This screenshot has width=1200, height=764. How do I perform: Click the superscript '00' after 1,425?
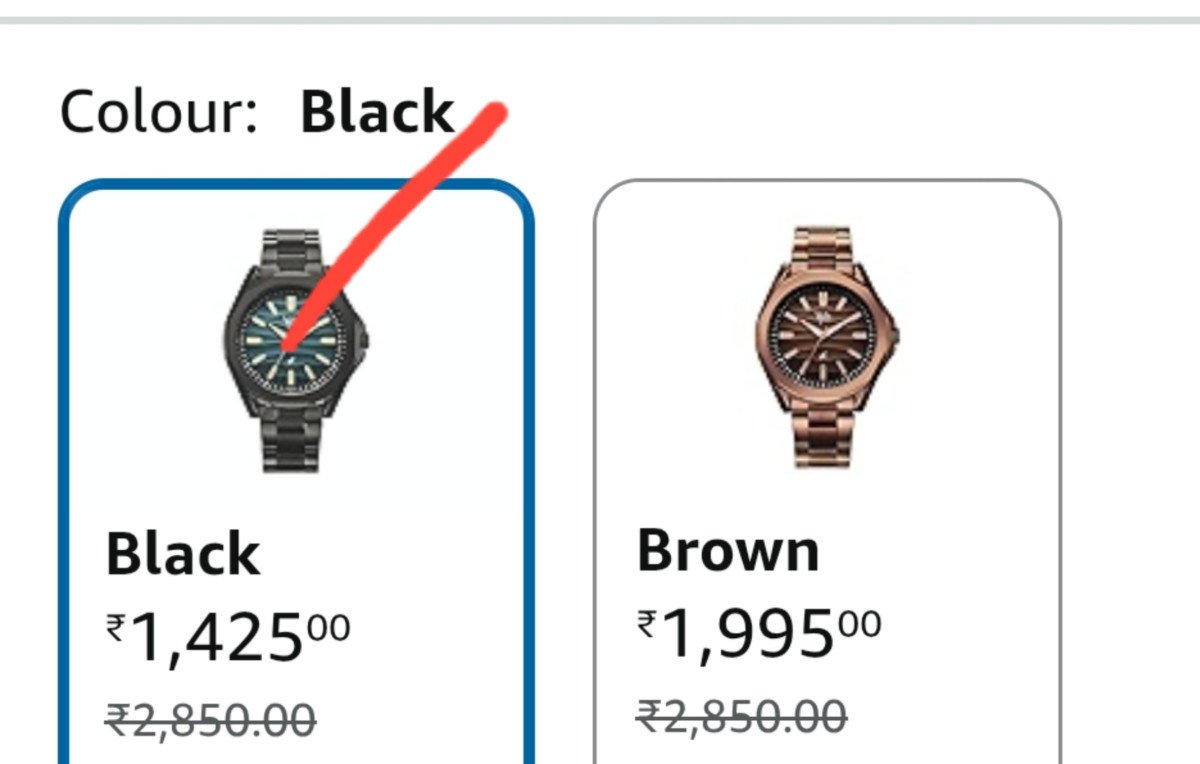330,618
